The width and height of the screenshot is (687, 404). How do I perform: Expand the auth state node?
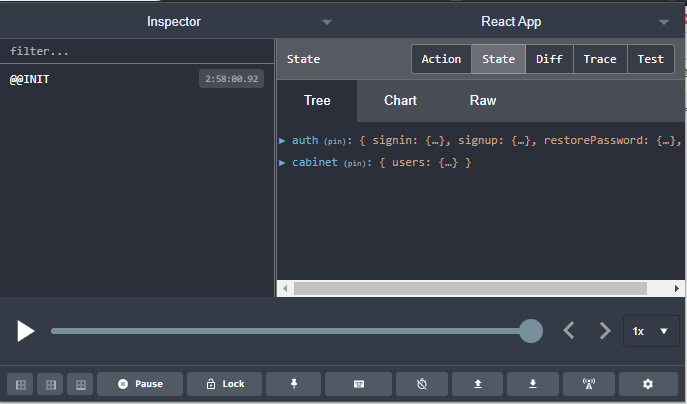[282, 141]
